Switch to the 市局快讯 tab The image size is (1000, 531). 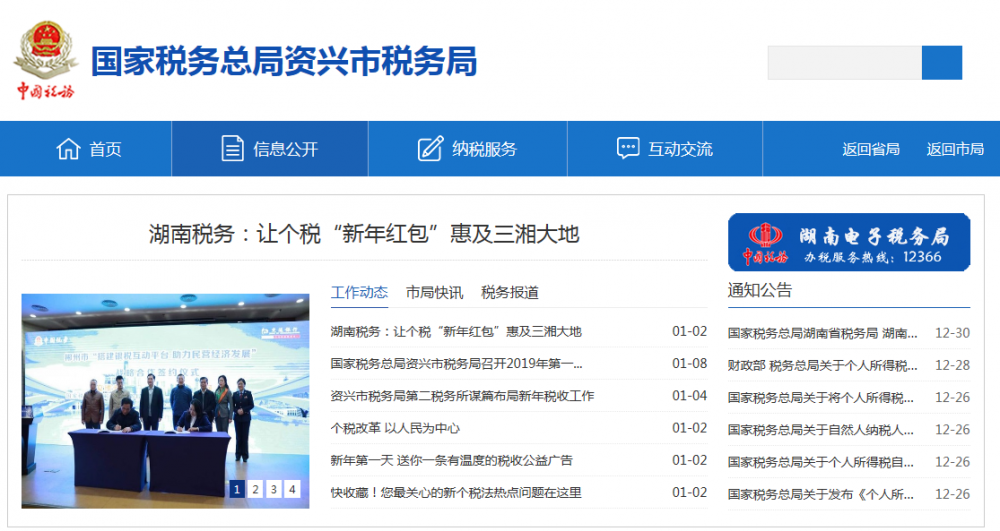tap(434, 292)
